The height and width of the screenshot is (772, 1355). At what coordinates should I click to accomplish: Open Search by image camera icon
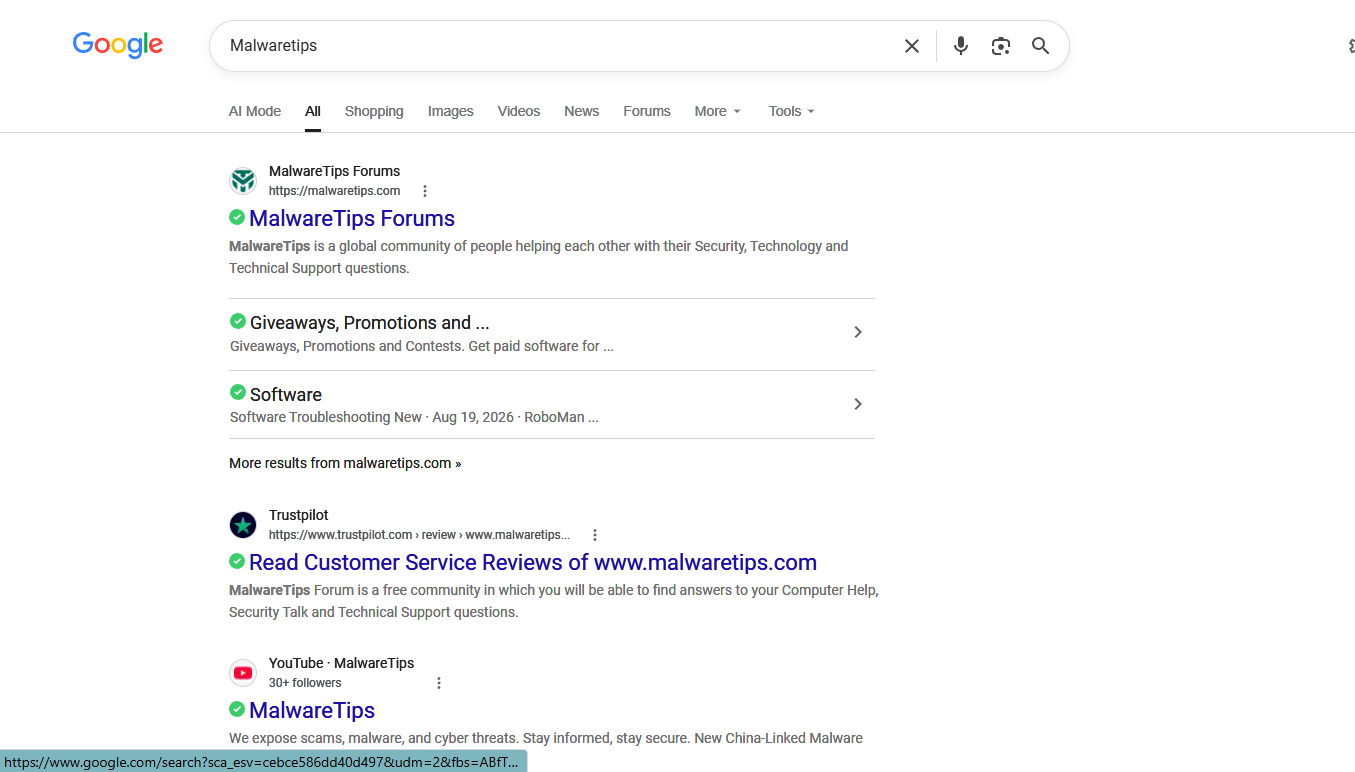click(1001, 46)
